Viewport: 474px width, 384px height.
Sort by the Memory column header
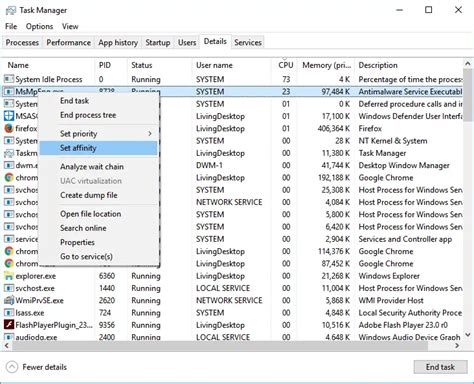pos(326,65)
